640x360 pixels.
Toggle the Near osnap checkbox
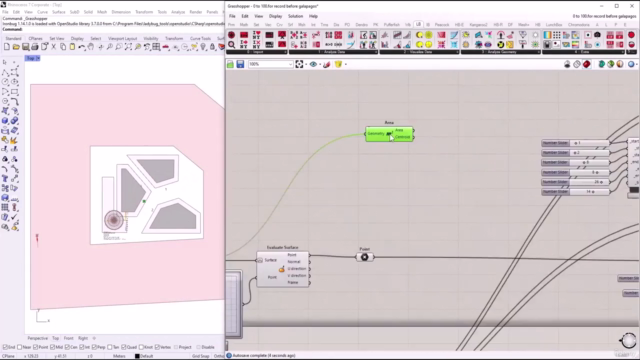pyautogui.click(x=20, y=347)
